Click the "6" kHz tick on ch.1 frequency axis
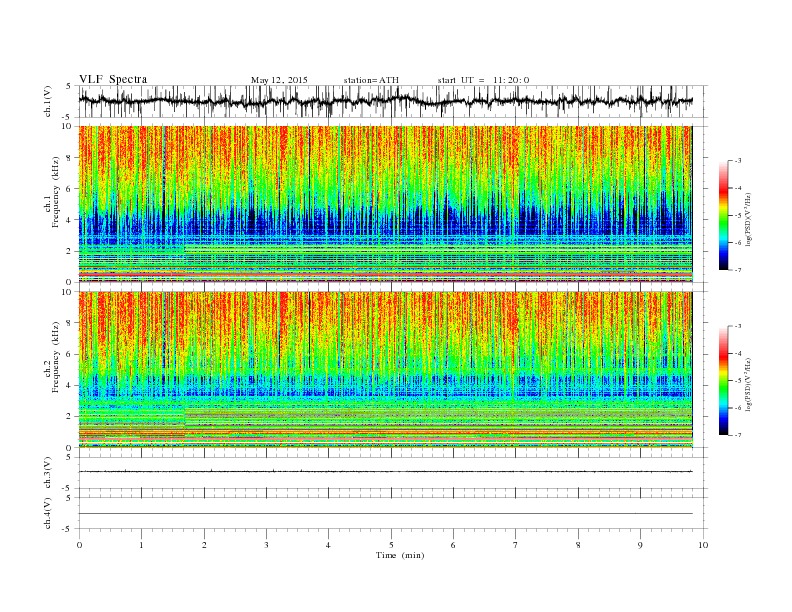Viewport: 792px width, 612px height. 70,189
